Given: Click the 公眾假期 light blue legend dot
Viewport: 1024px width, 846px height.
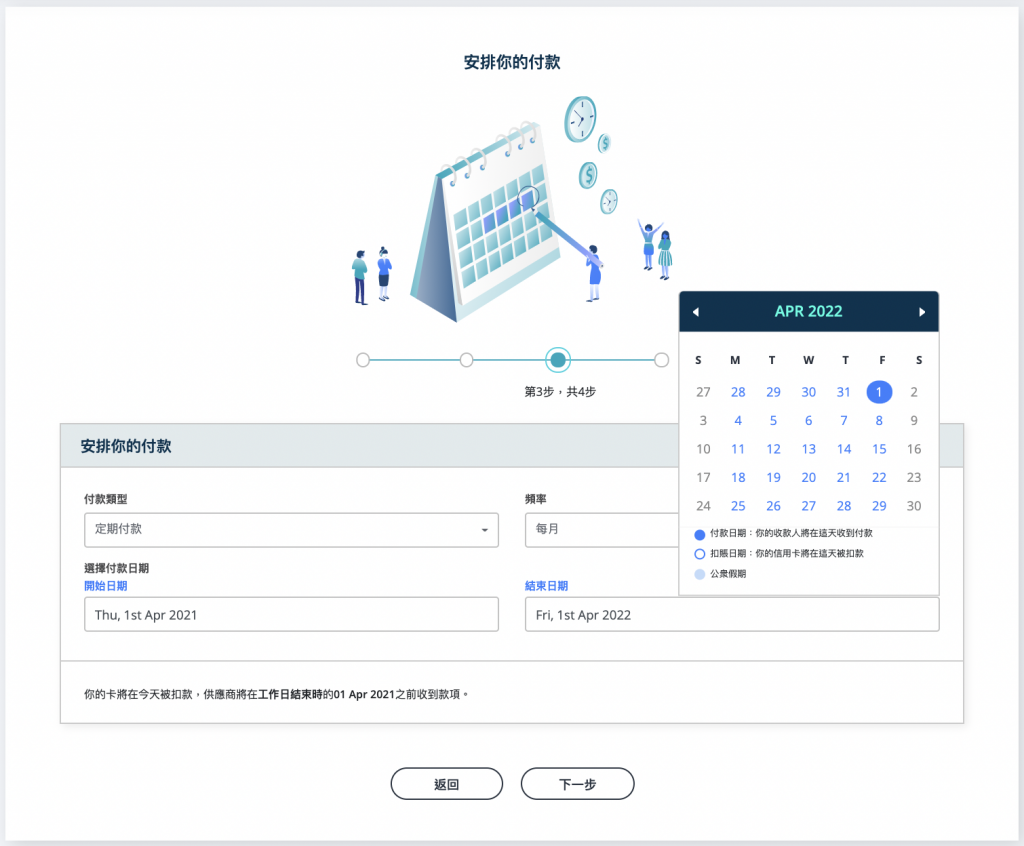Looking at the screenshot, I should [699, 574].
